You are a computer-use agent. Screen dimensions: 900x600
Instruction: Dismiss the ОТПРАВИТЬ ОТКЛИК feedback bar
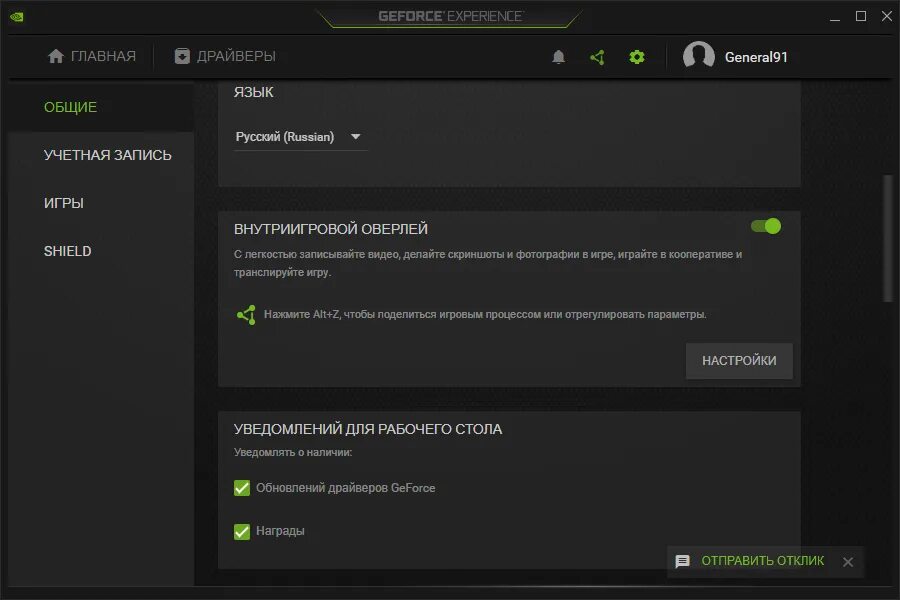(848, 562)
